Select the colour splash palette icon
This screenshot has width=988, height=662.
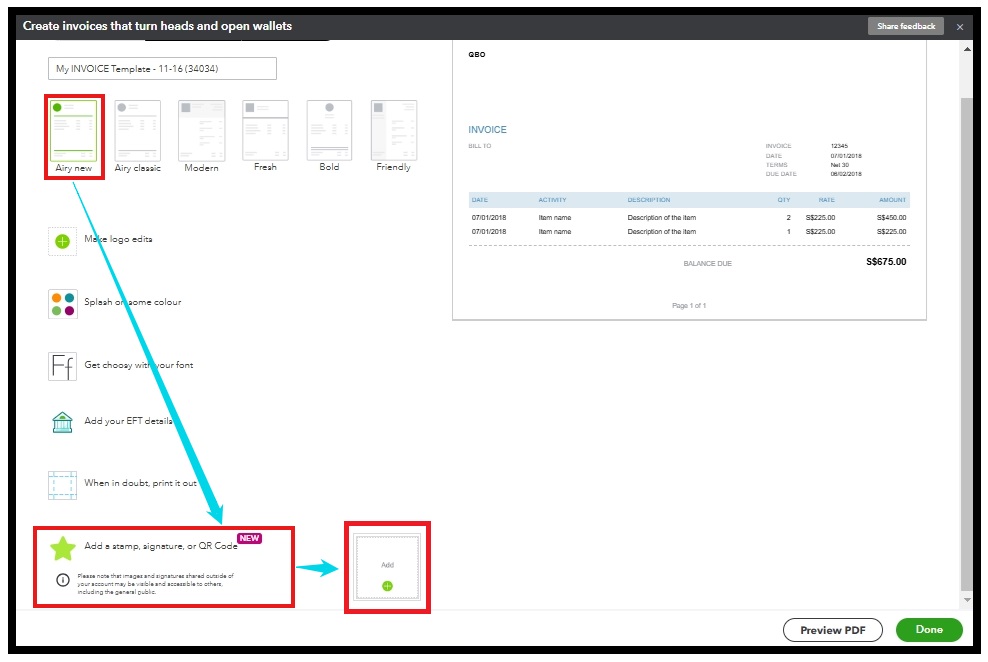click(x=62, y=302)
